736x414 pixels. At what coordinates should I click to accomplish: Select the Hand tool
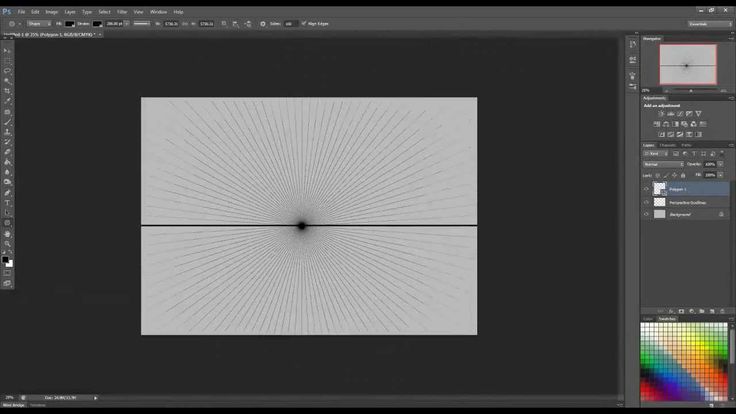click(7, 233)
